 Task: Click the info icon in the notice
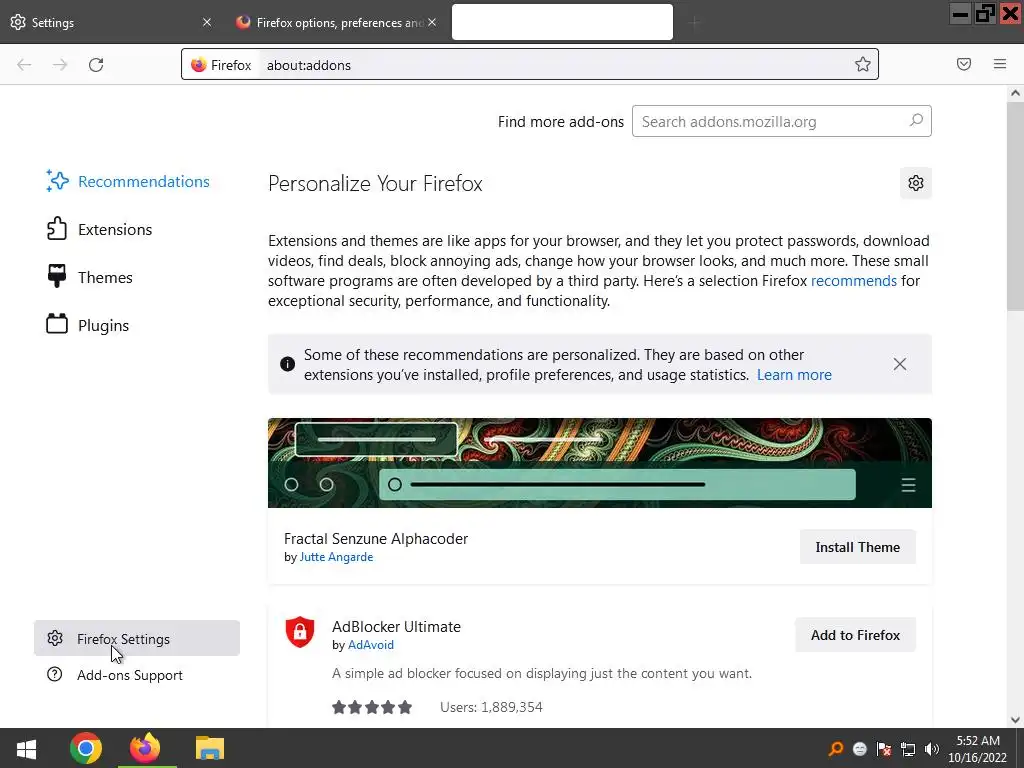(287, 364)
